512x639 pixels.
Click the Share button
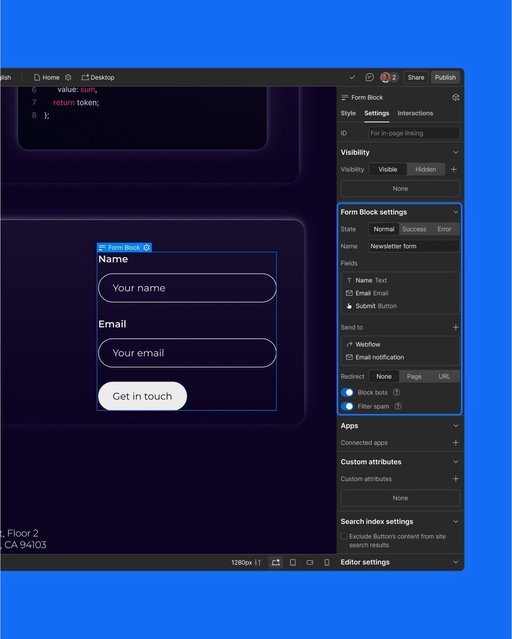416,77
